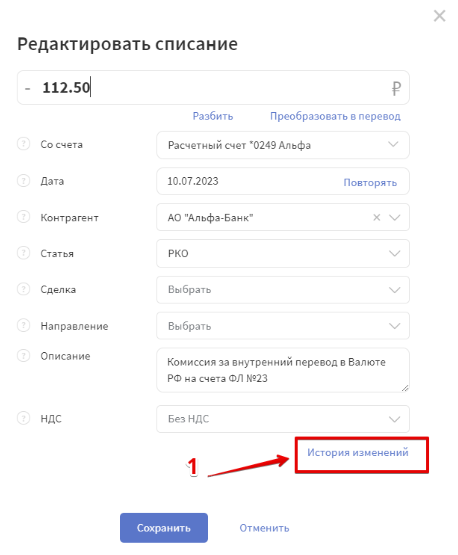Open the История изменений link
This screenshot has height=555, width=458.
[357, 452]
